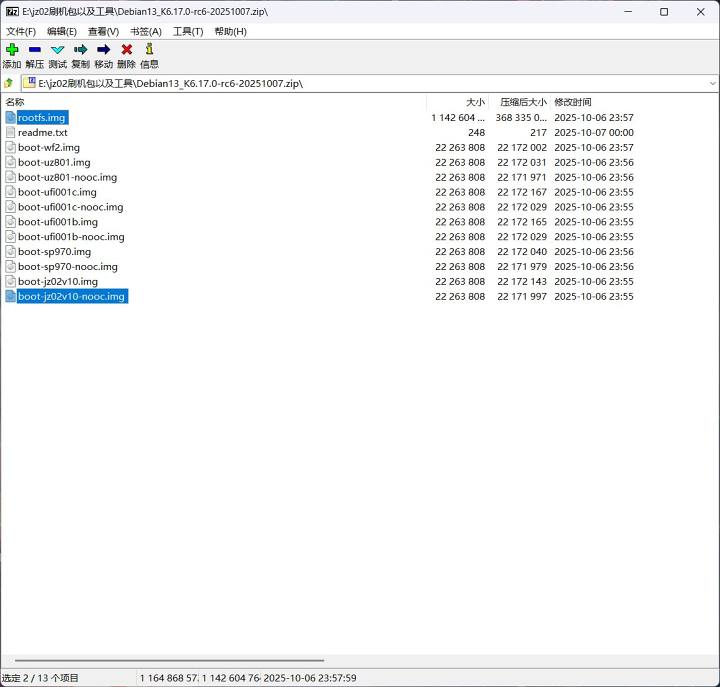Select the file name readme.txt

[43, 133]
